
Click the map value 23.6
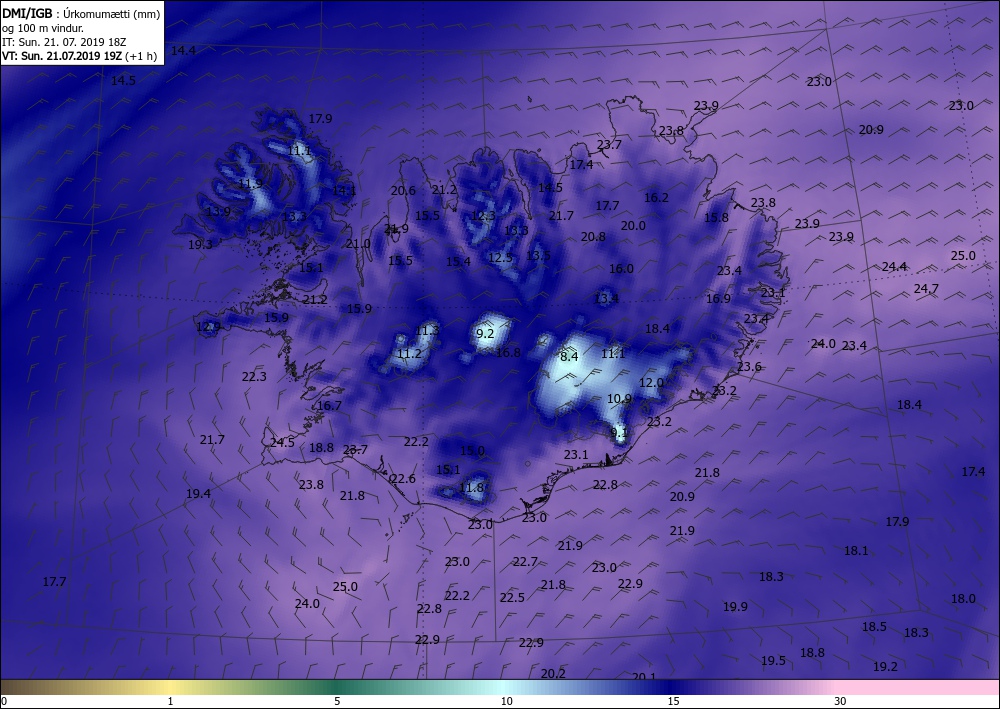tap(749, 367)
